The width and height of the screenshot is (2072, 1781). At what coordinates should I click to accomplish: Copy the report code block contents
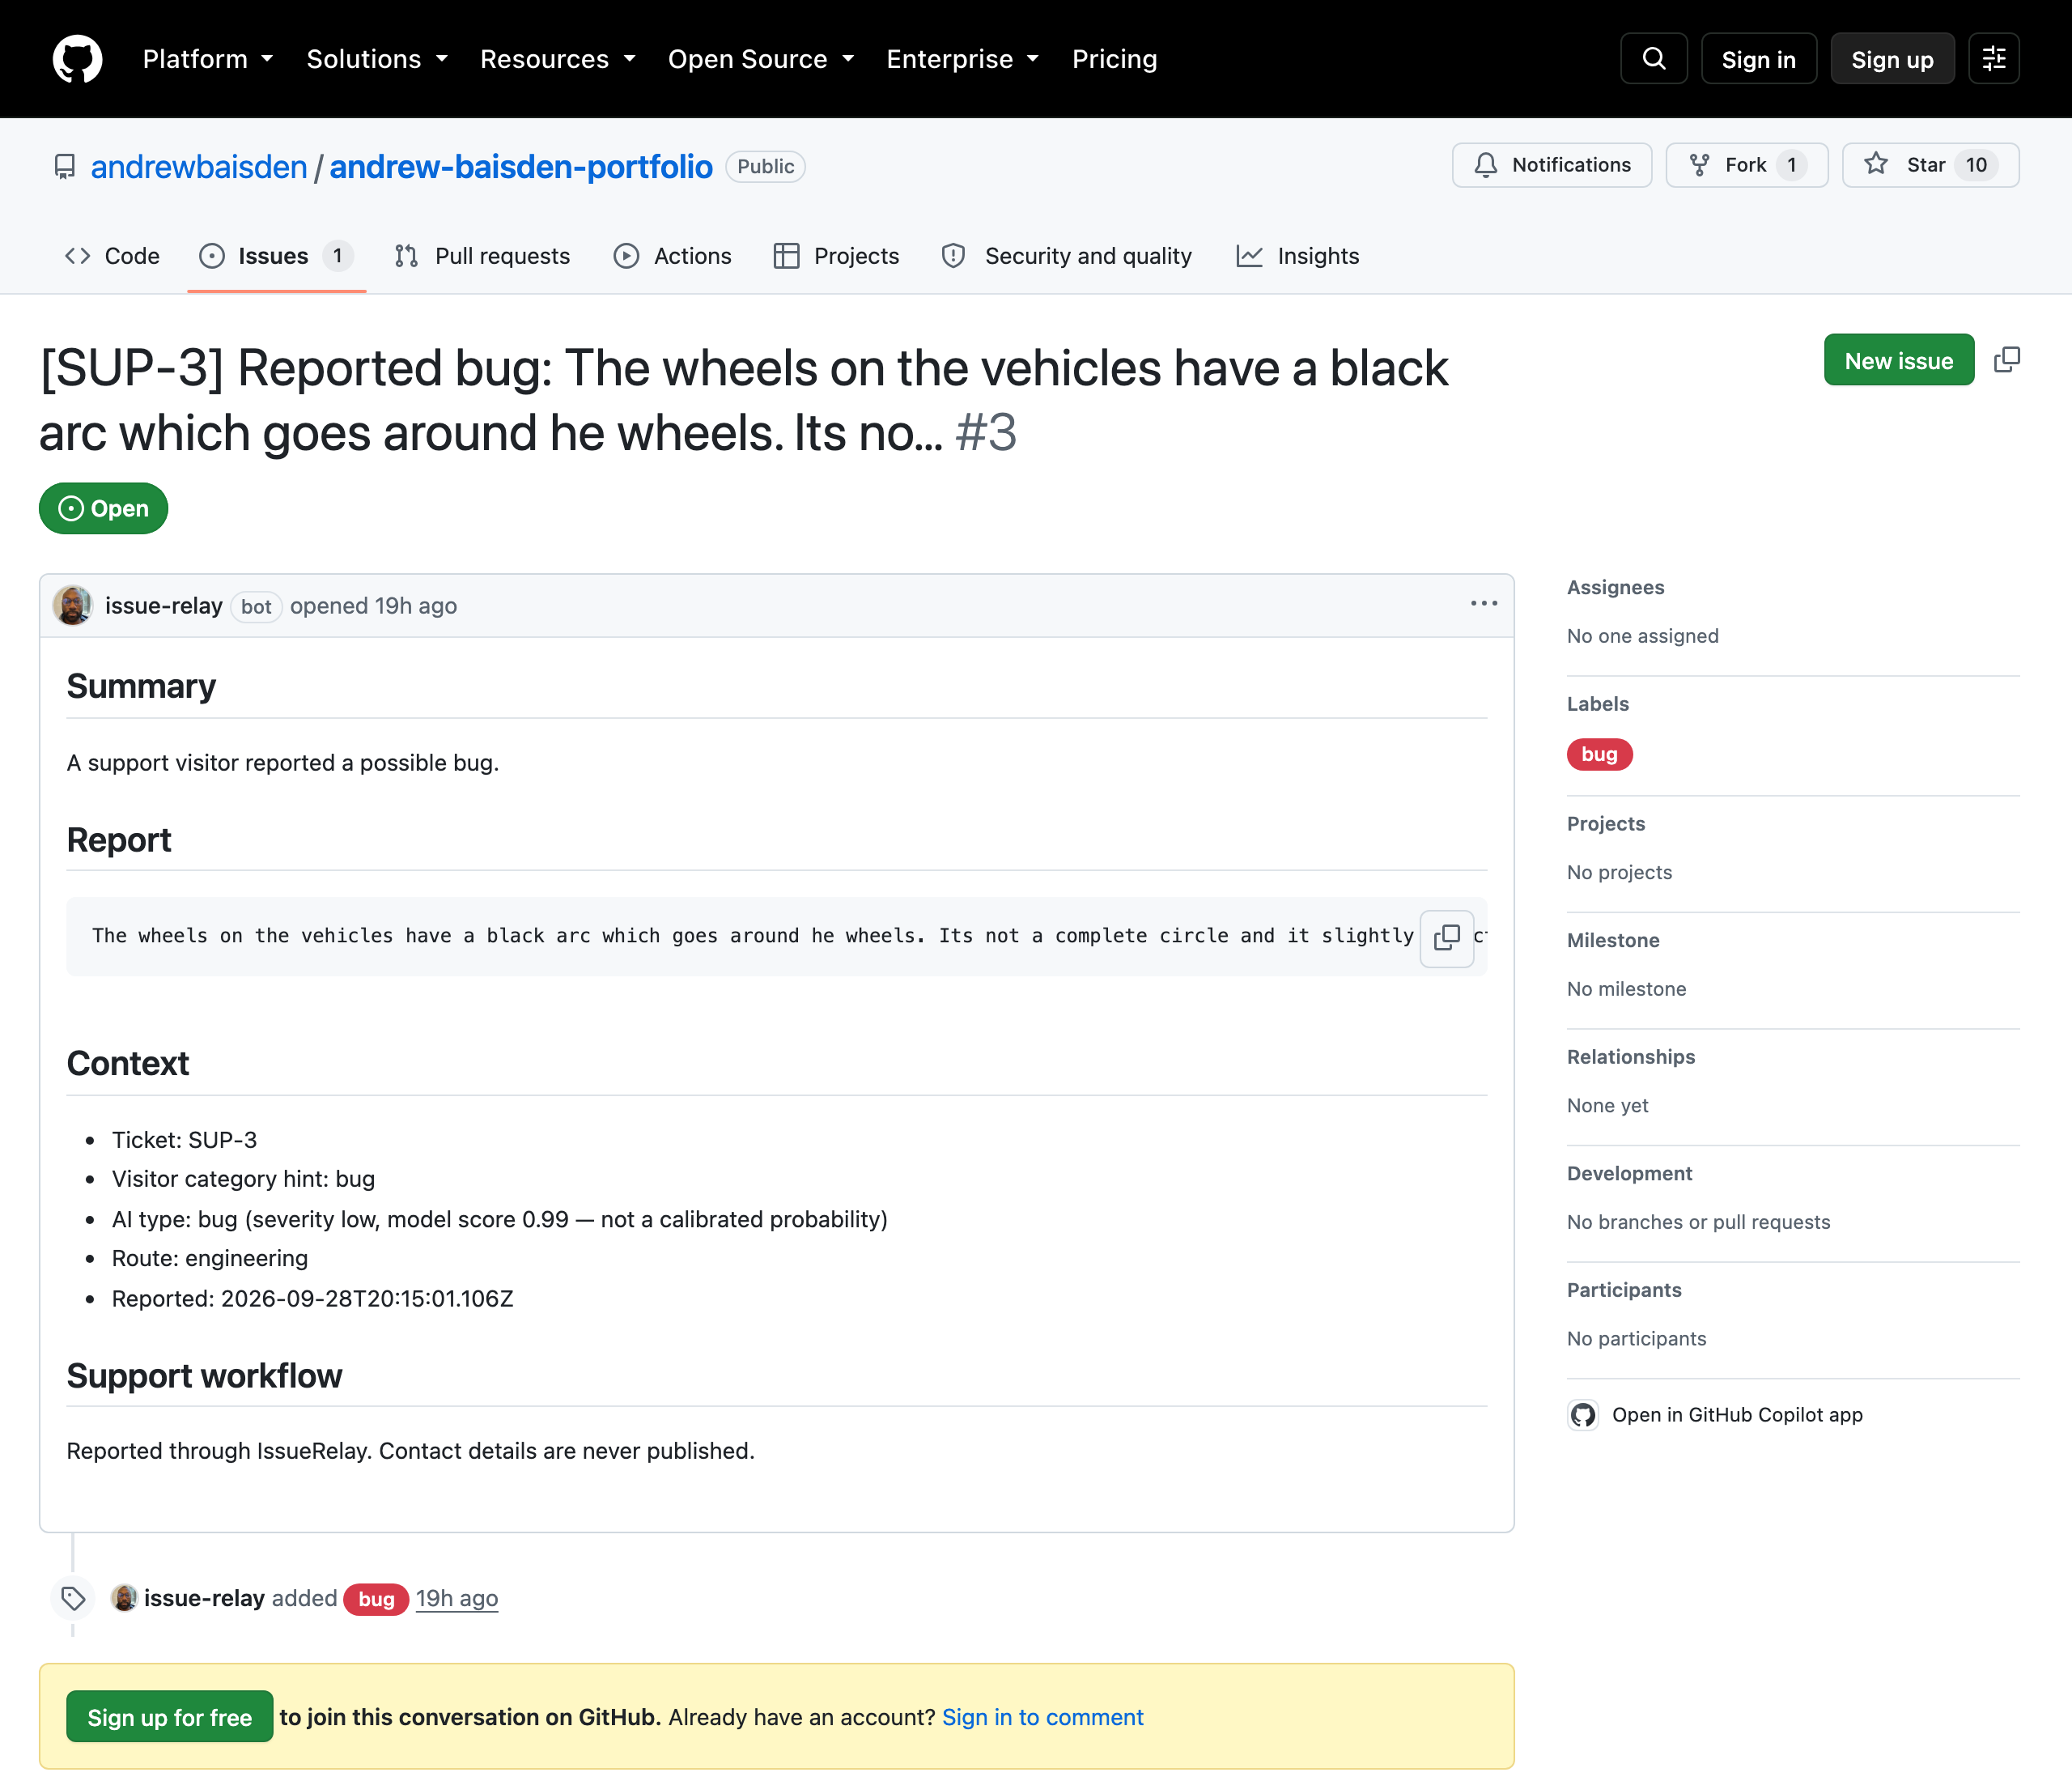click(x=1447, y=938)
